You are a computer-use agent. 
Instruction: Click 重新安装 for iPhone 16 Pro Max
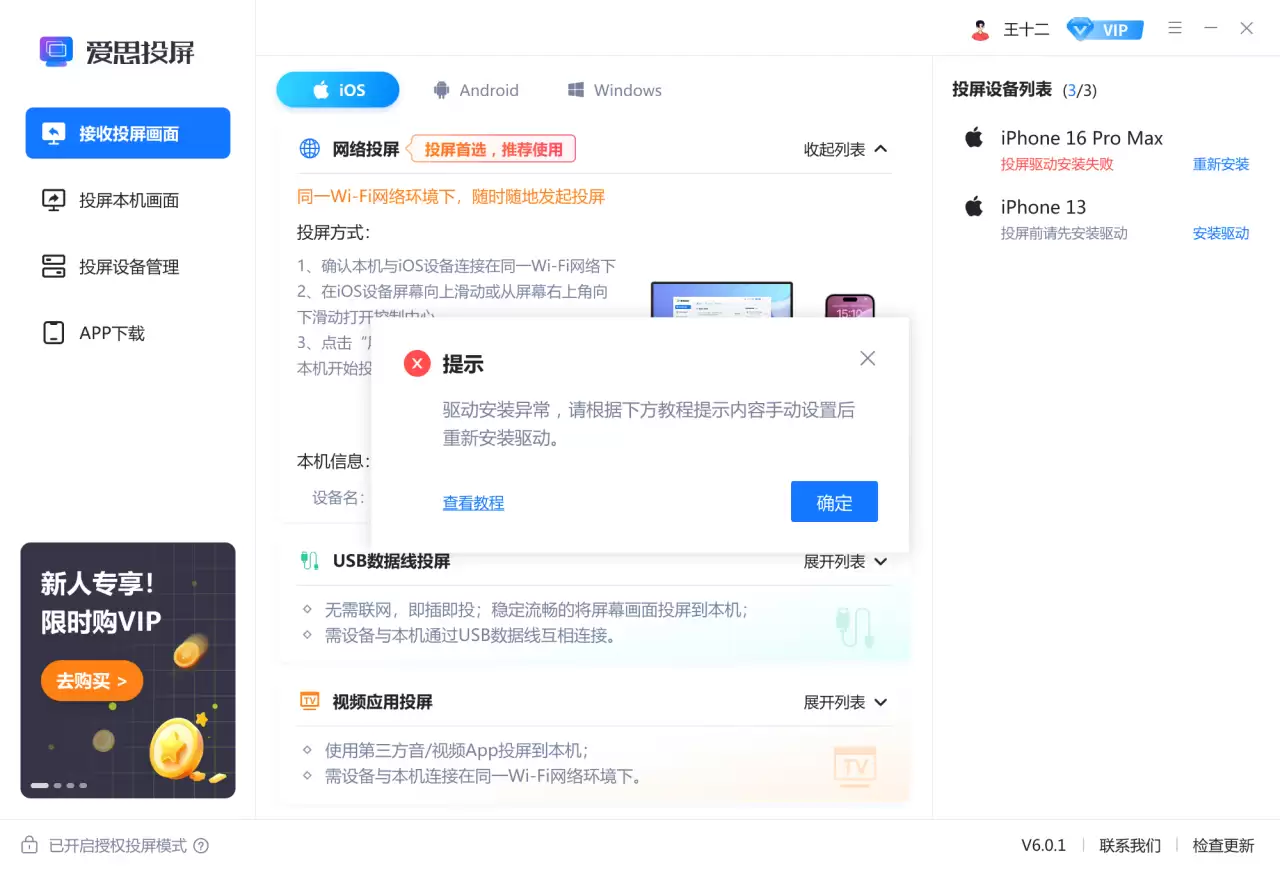tap(1220, 164)
